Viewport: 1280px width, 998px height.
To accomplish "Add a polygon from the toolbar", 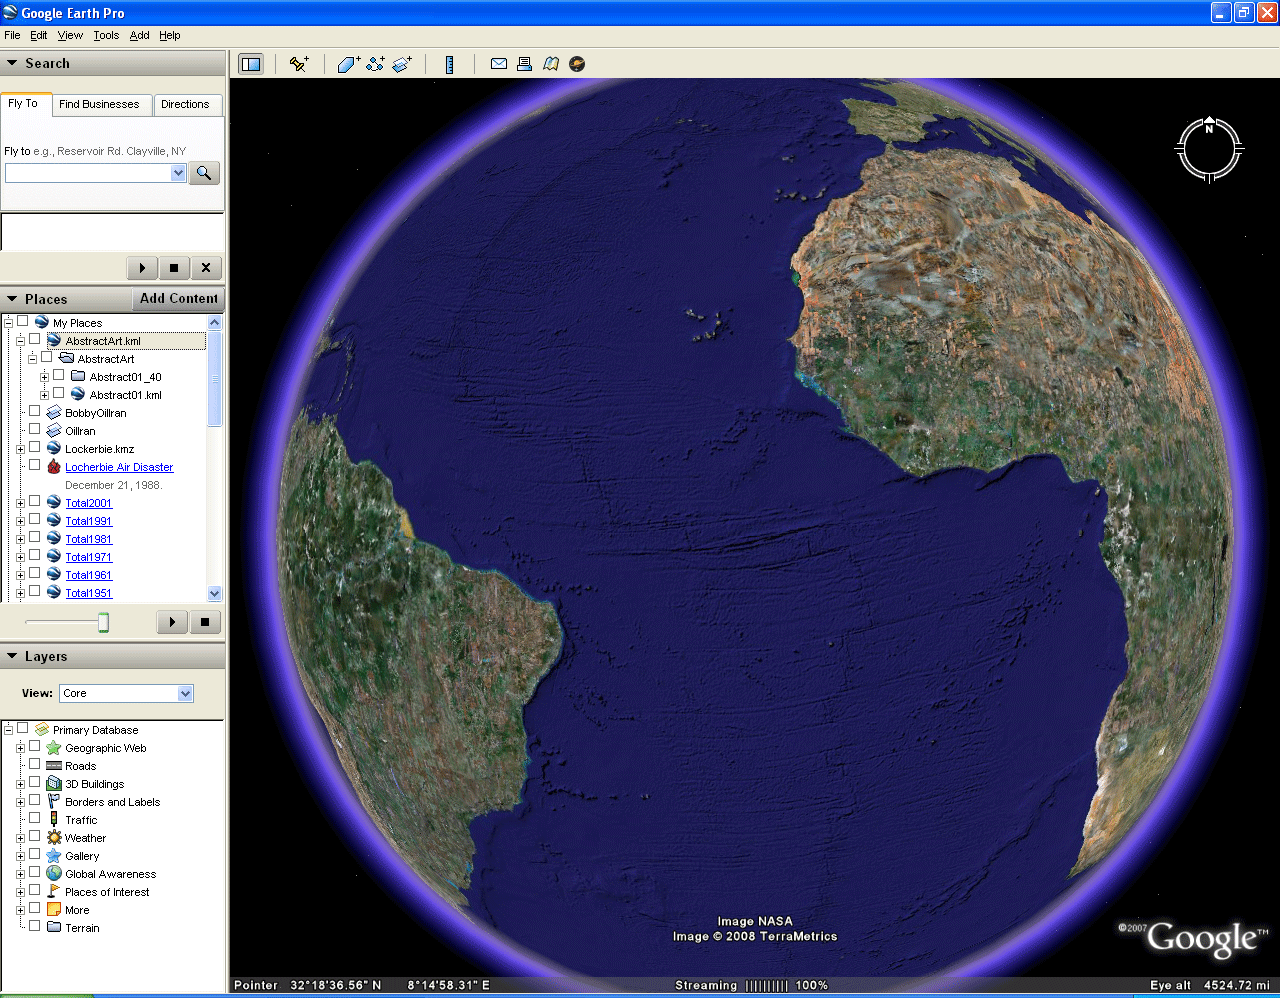I will (348, 64).
